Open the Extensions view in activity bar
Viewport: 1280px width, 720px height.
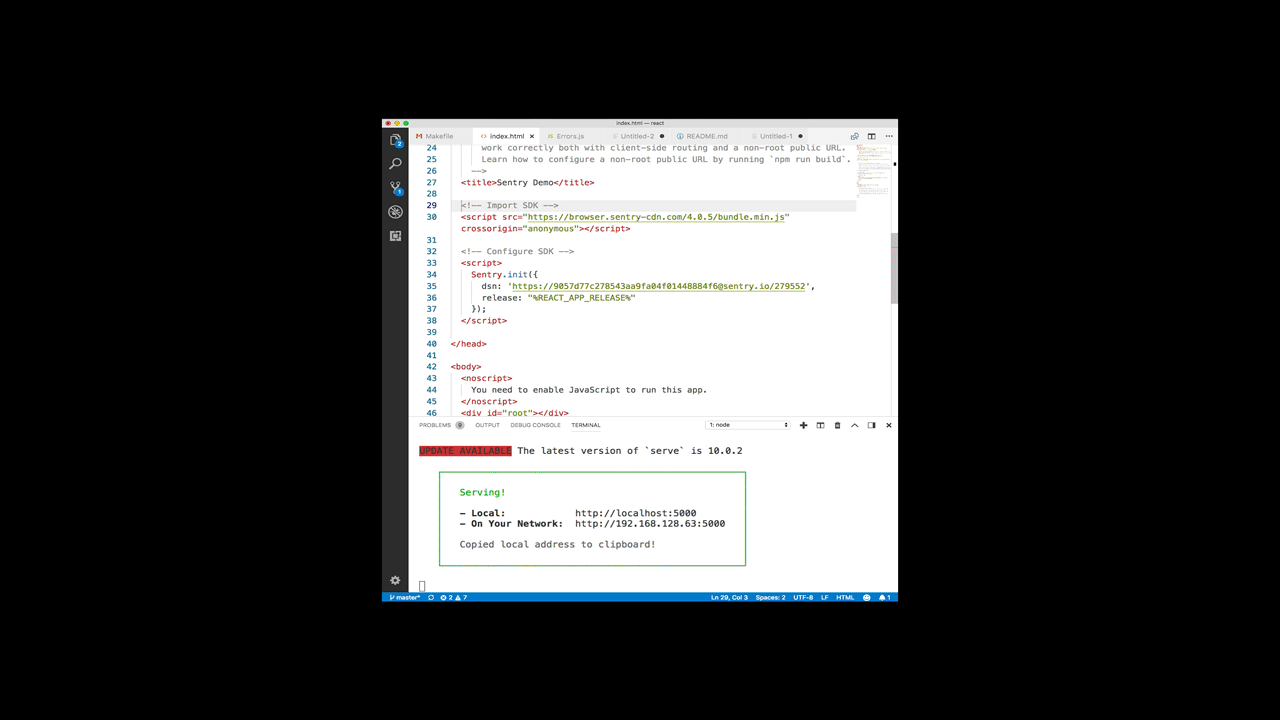pos(395,236)
